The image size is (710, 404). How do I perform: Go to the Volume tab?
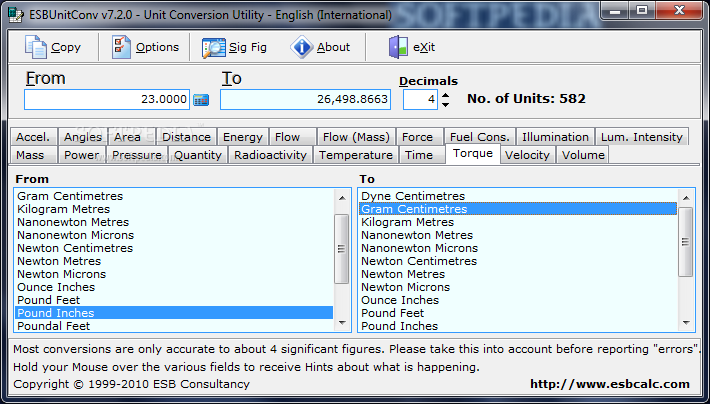tap(583, 155)
